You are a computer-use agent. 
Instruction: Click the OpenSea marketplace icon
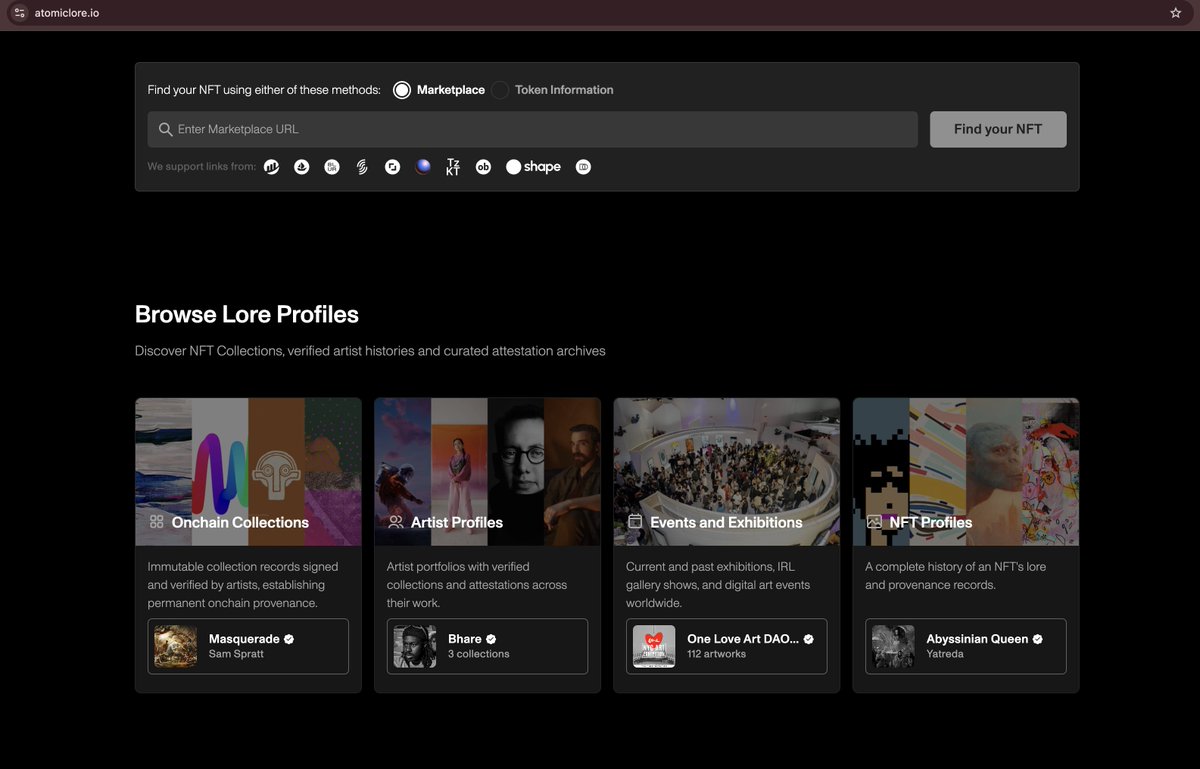coord(301,166)
